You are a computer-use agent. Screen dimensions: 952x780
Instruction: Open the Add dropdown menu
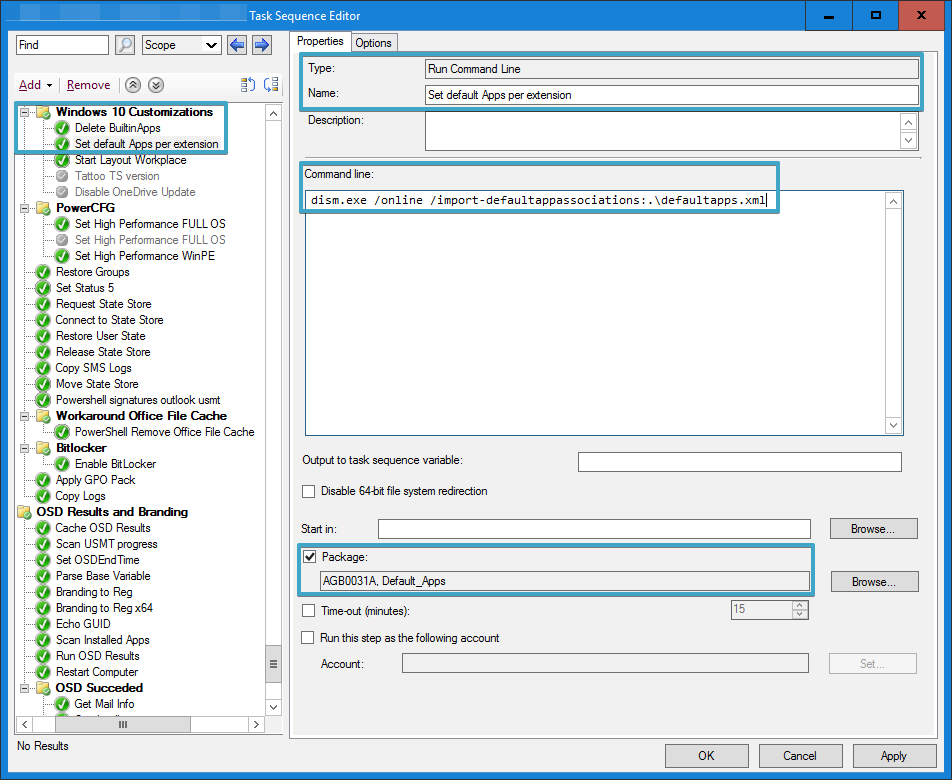coord(35,85)
